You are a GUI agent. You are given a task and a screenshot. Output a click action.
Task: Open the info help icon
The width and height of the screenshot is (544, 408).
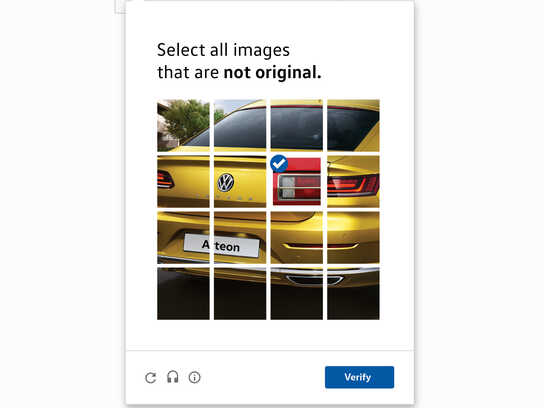[194, 377]
